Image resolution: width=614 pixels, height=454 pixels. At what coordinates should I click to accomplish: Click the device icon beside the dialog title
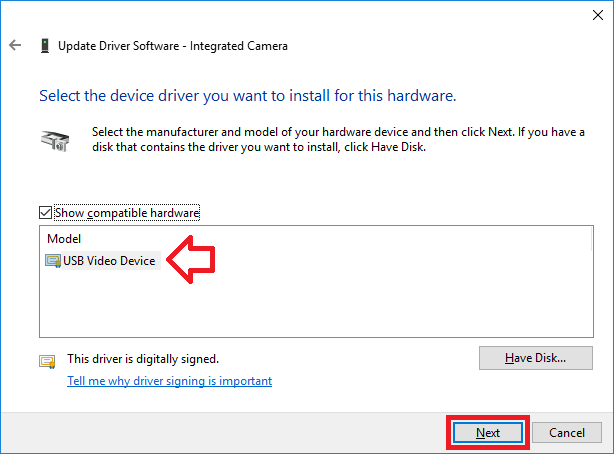[45, 46]
